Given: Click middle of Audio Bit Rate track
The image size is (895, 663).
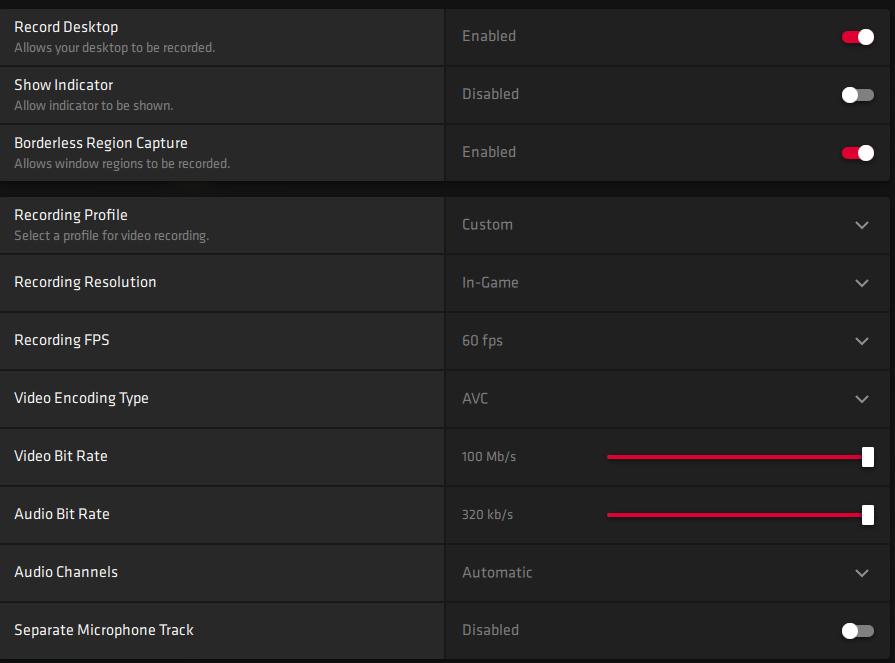Looking at the screenshot, I should point(737,515).
